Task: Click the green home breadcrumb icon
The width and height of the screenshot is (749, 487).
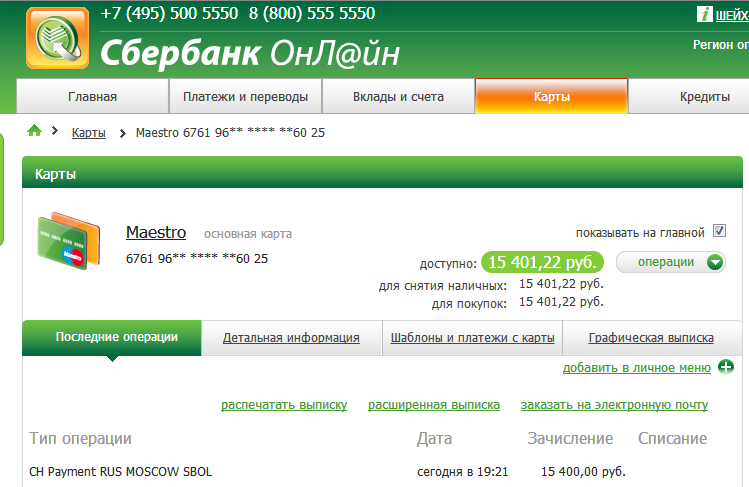Action: click(x=34, y=130)
